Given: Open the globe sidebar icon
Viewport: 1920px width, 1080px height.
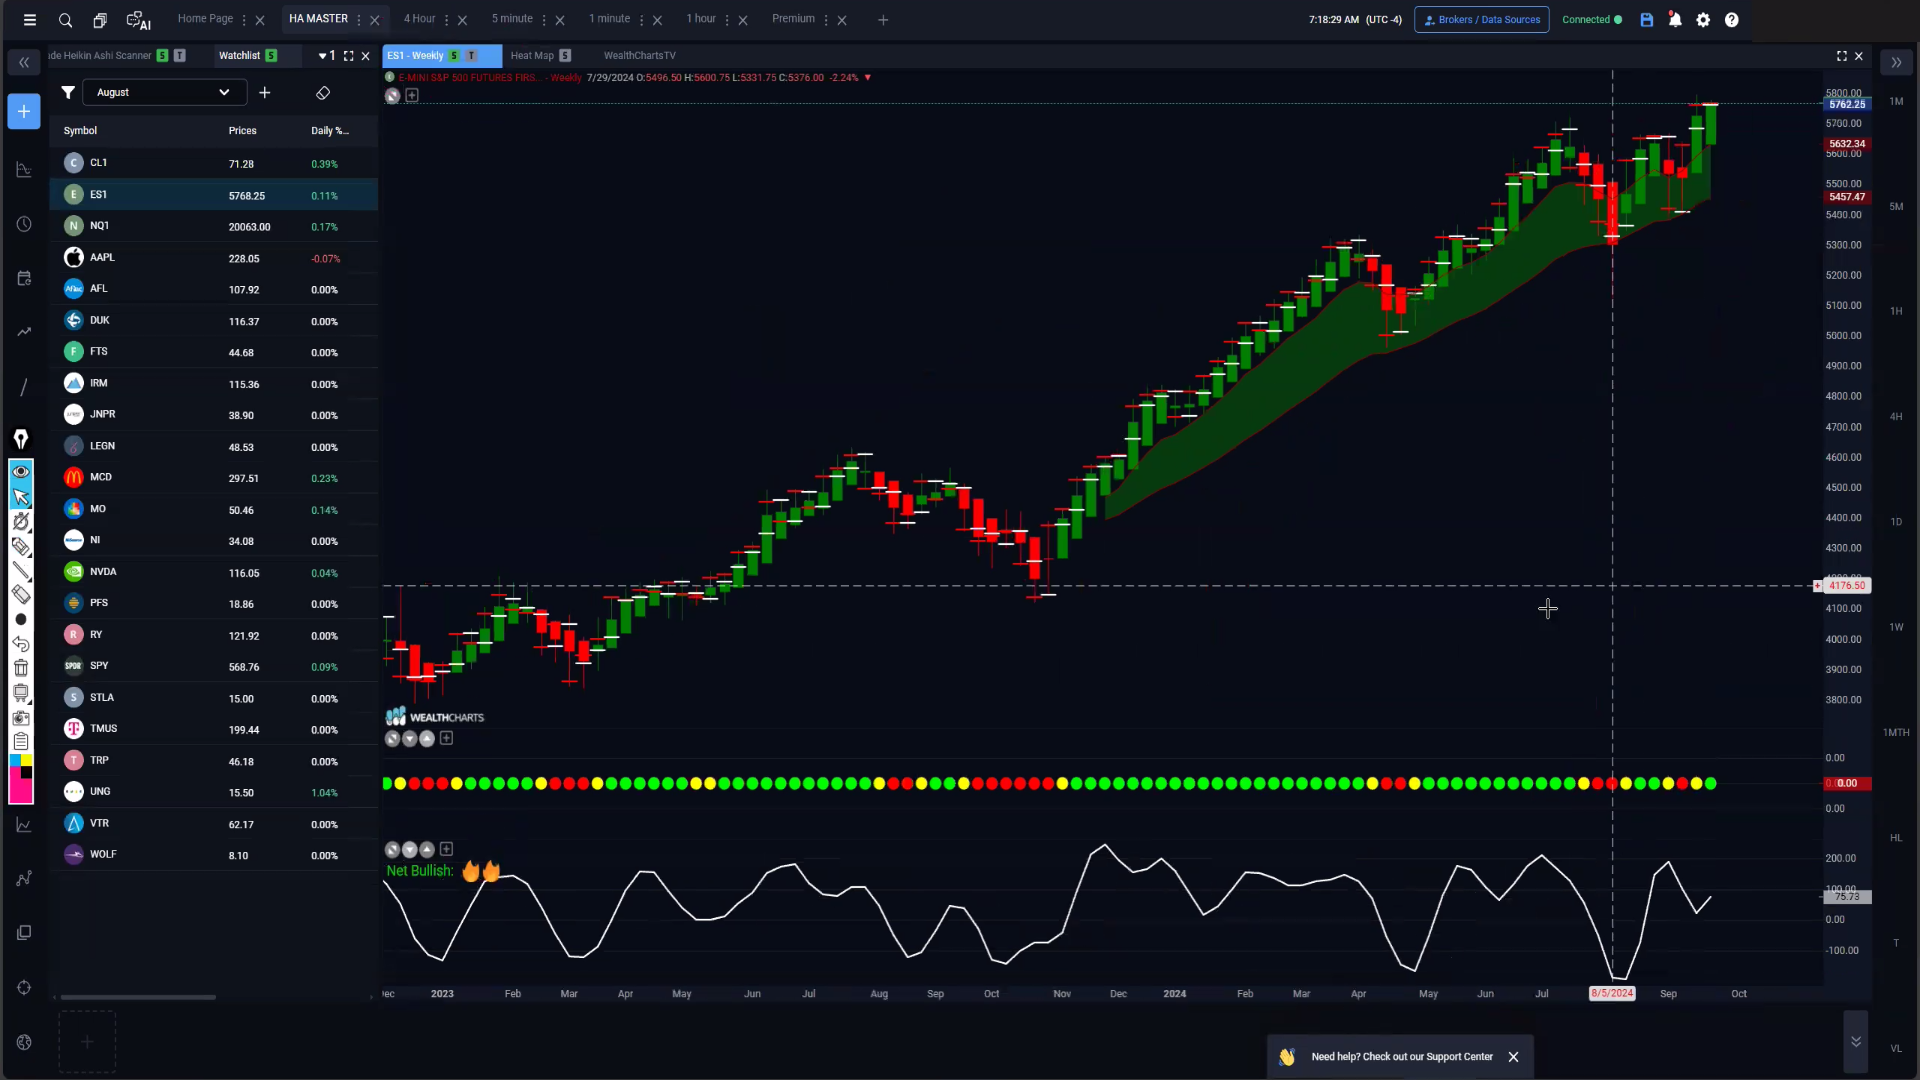Looking at the screenshot, I should [24, 1042].
